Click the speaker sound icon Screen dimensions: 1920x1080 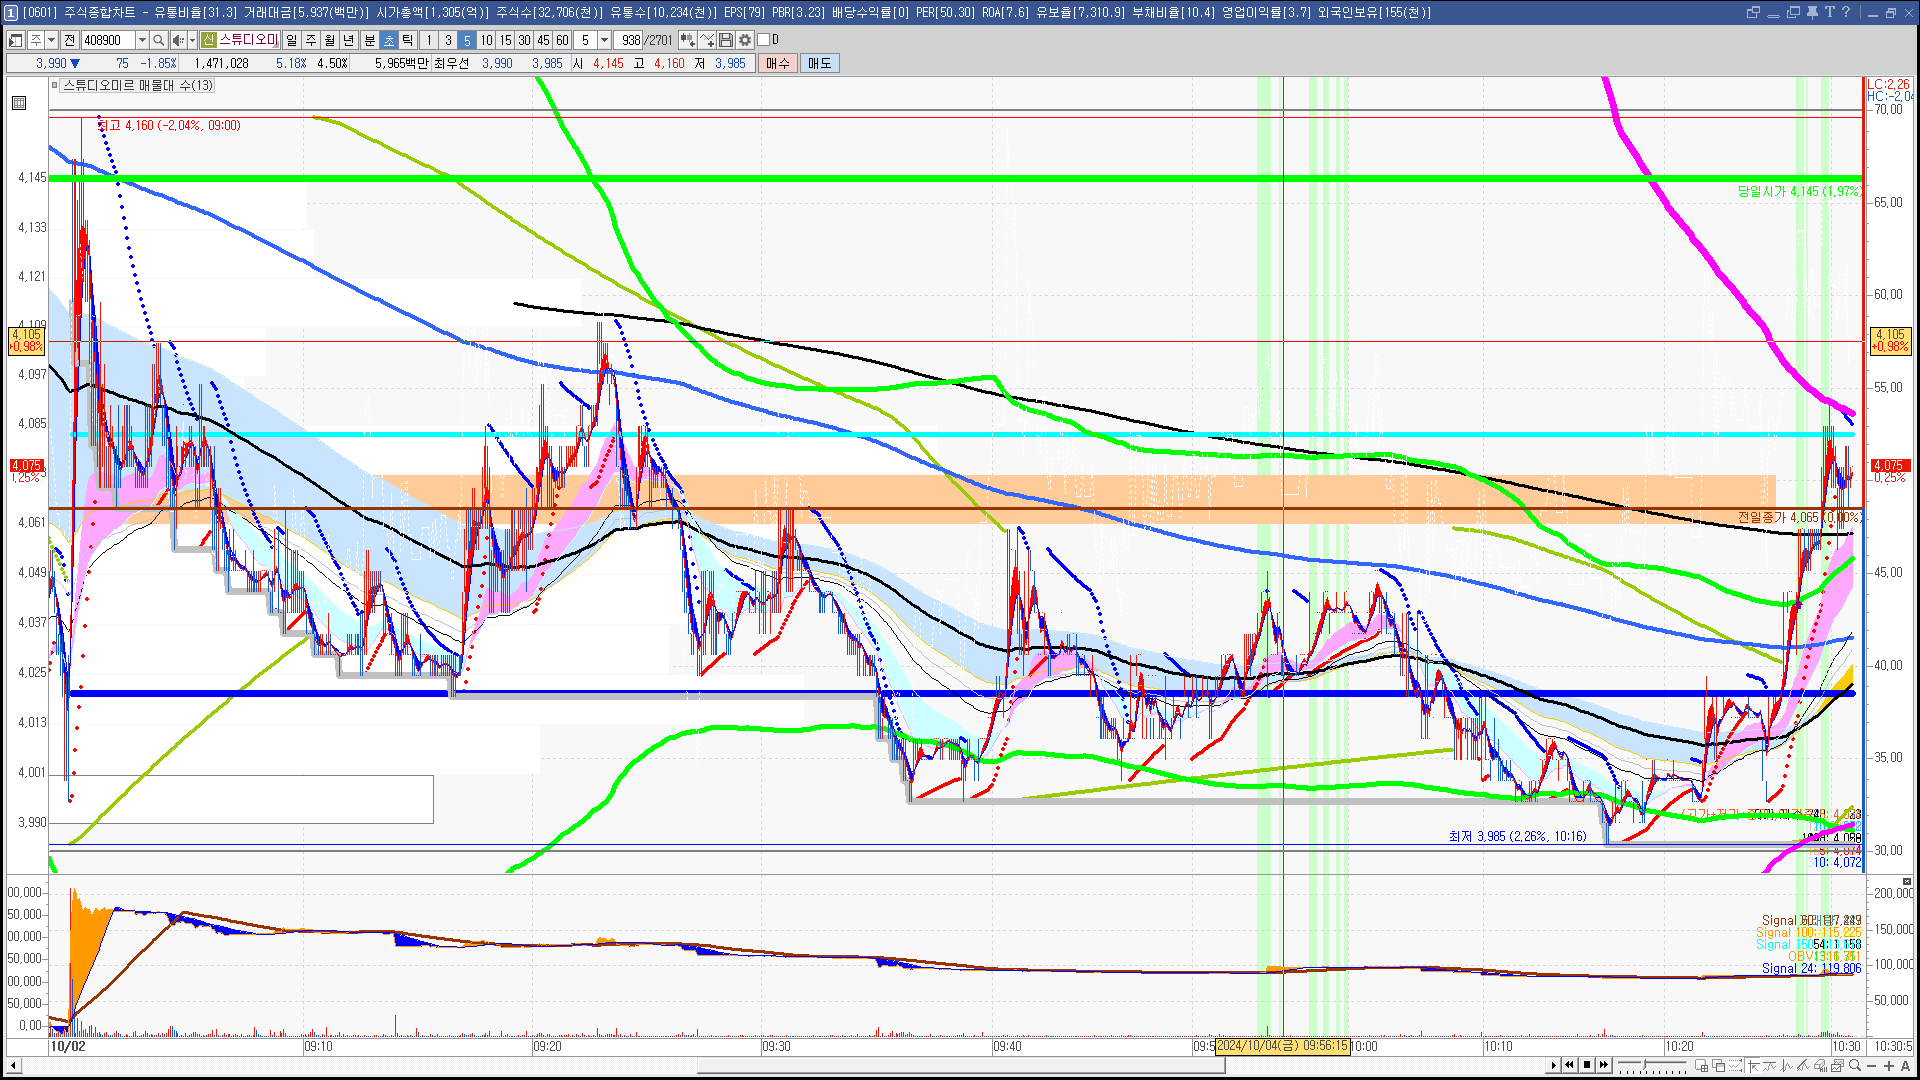(x=177, y=40)
